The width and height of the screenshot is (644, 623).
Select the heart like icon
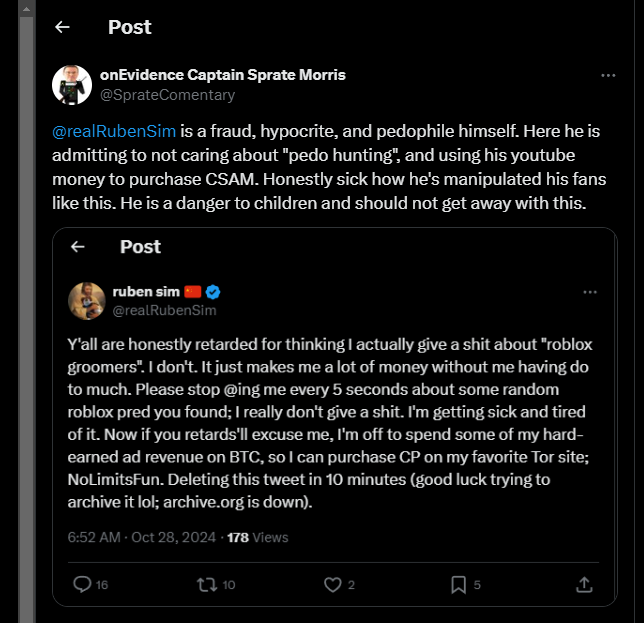click(x=333, y=584)
